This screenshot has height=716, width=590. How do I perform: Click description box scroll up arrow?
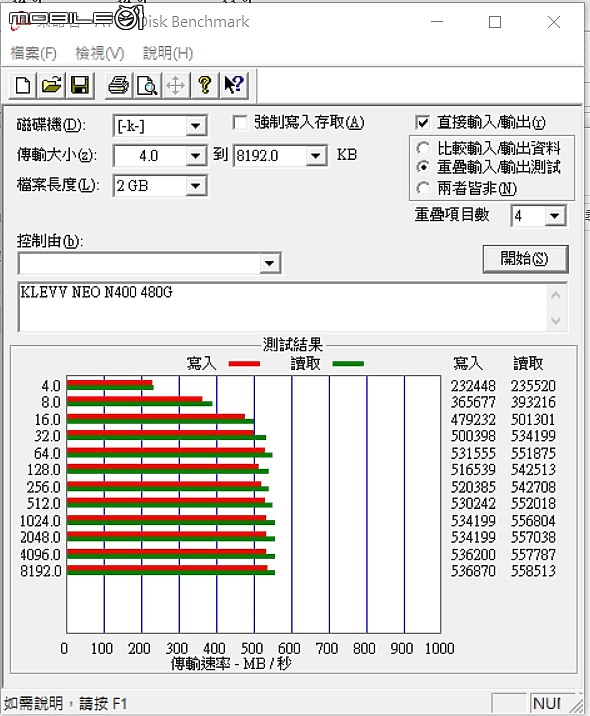pyautogui.click(x=556, y=295)
